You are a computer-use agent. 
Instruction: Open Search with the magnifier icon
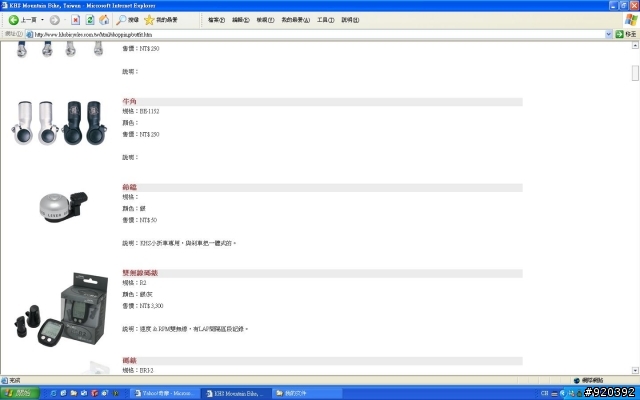tap(127, 20)
